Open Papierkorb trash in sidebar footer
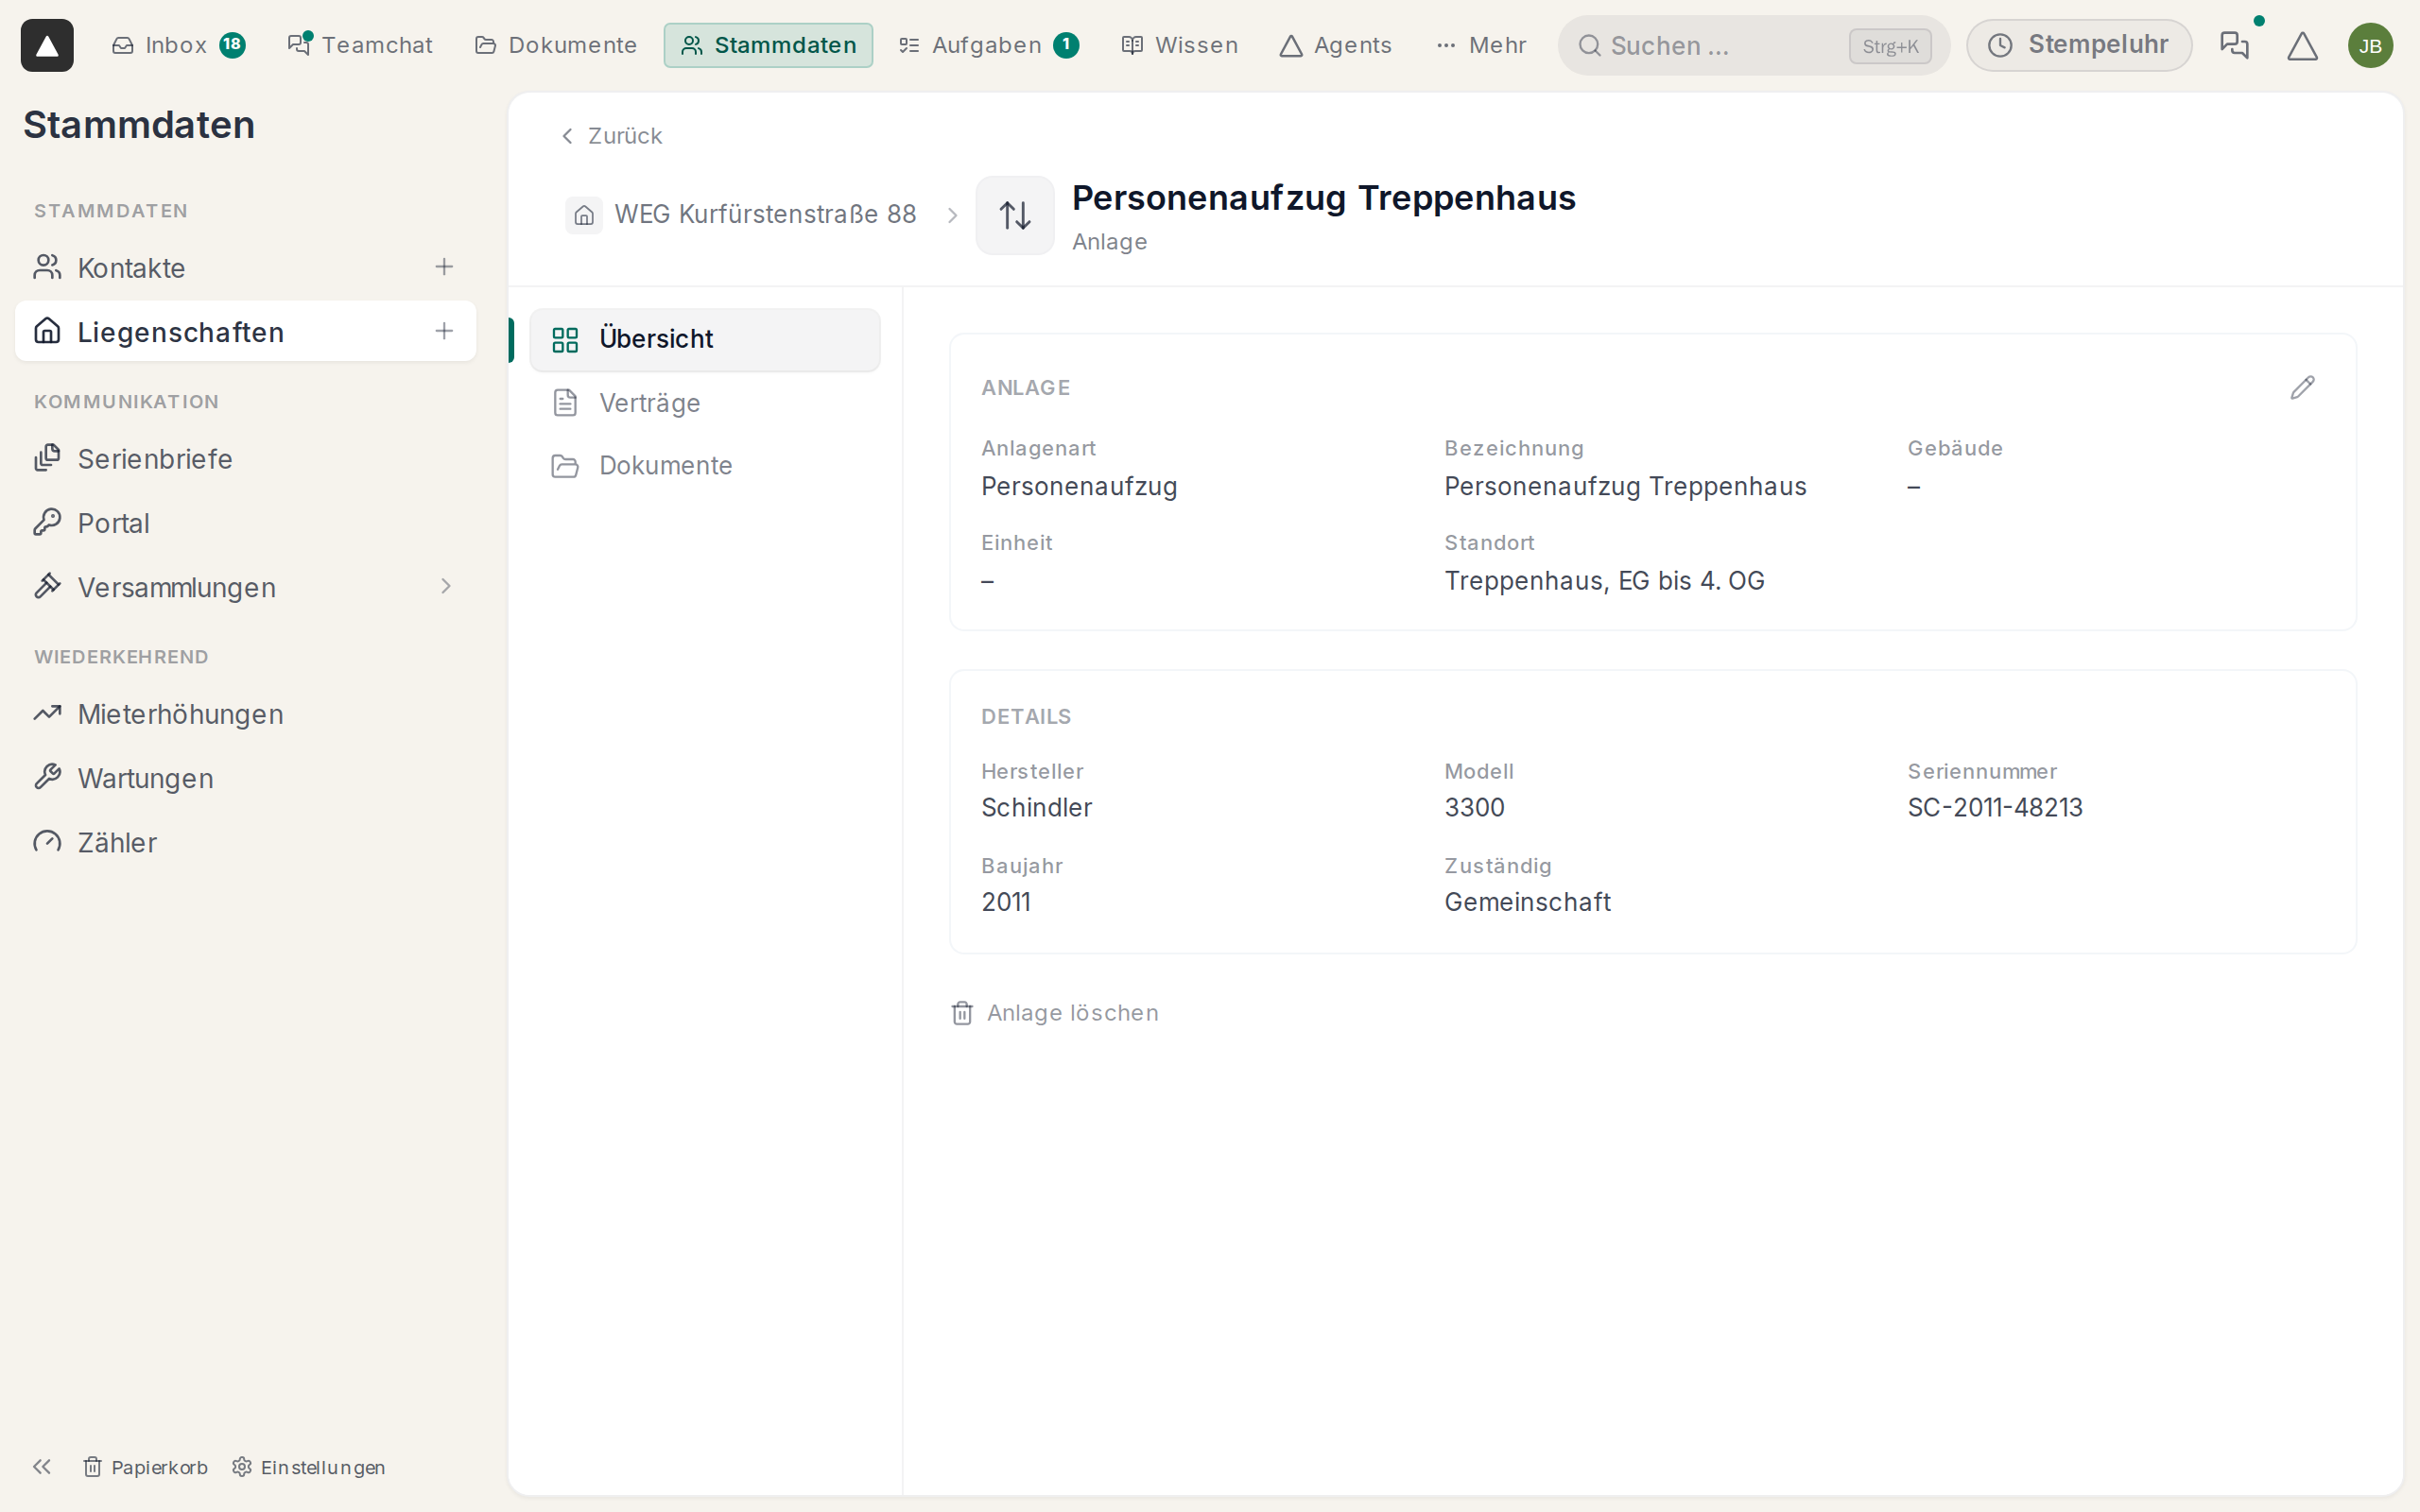 click(146, 1466)
